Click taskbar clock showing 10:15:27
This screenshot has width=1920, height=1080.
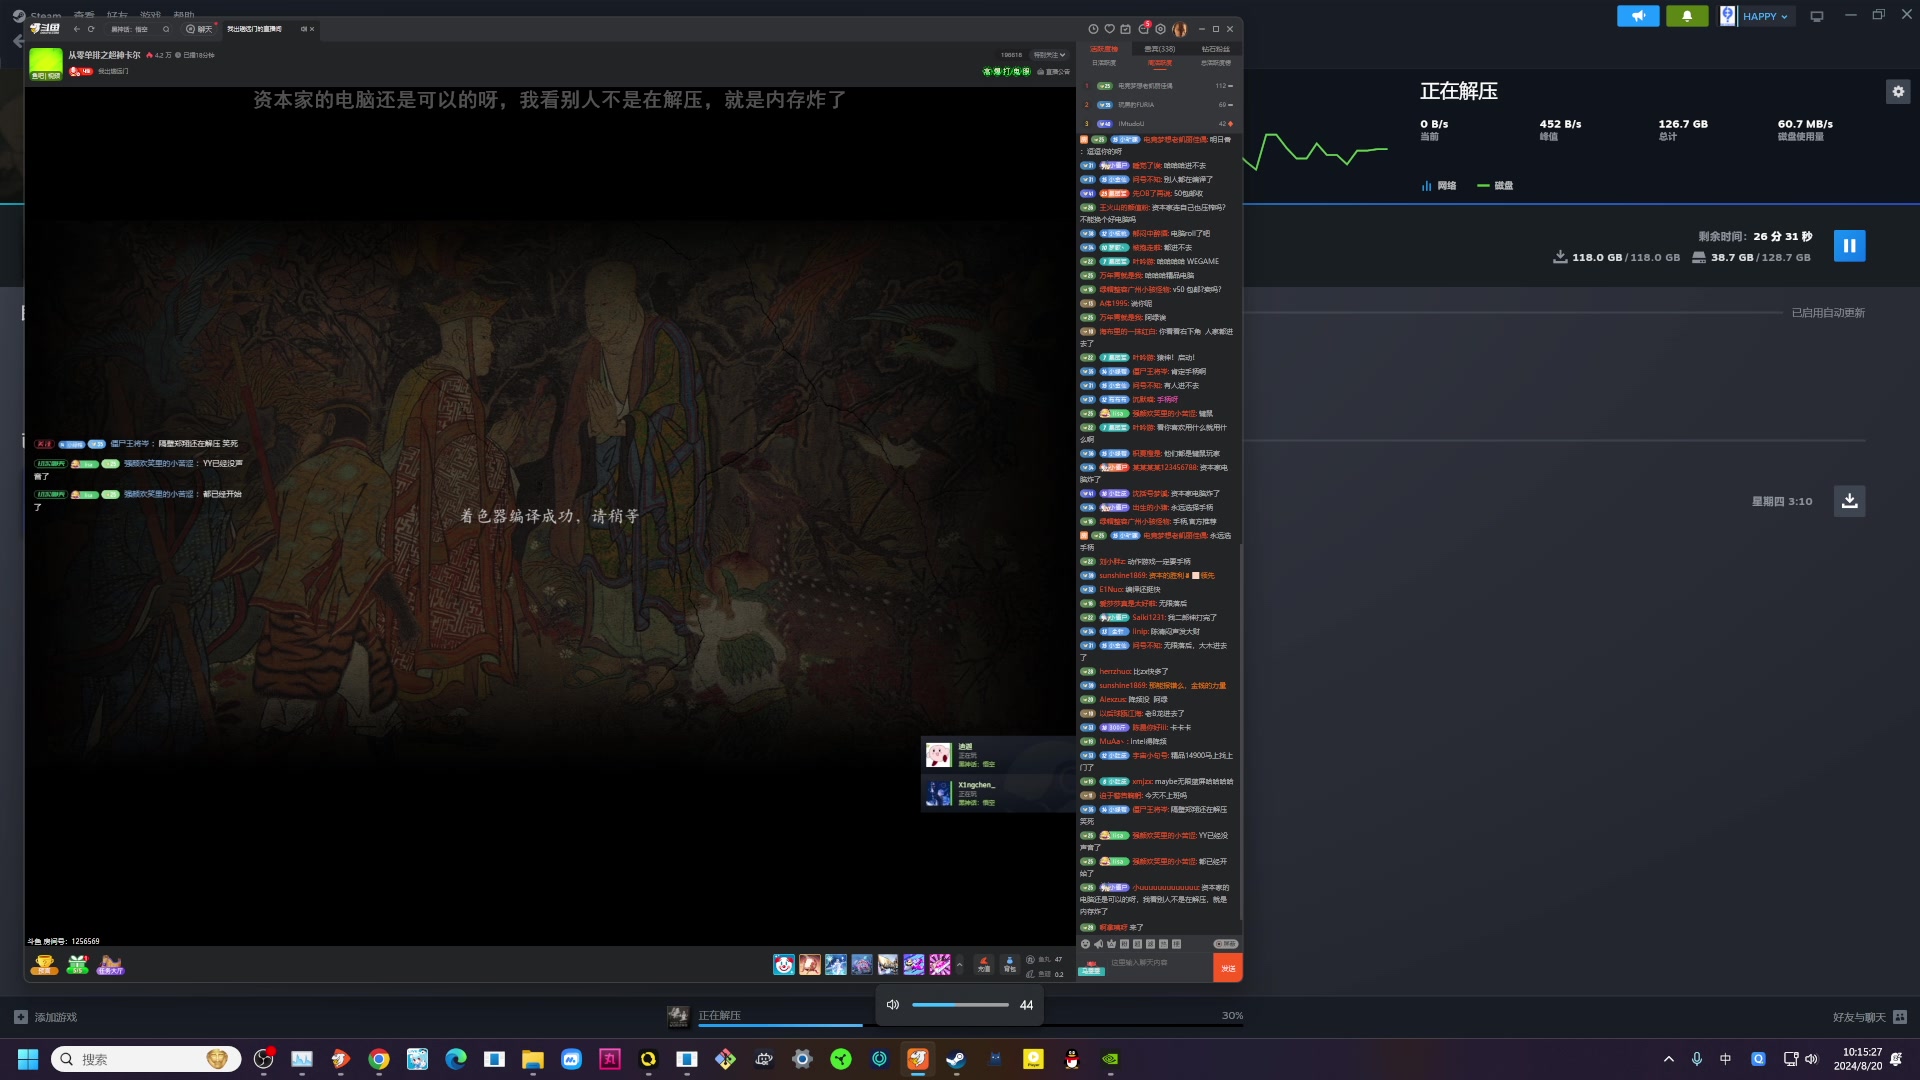(x=1858, y=1059)
